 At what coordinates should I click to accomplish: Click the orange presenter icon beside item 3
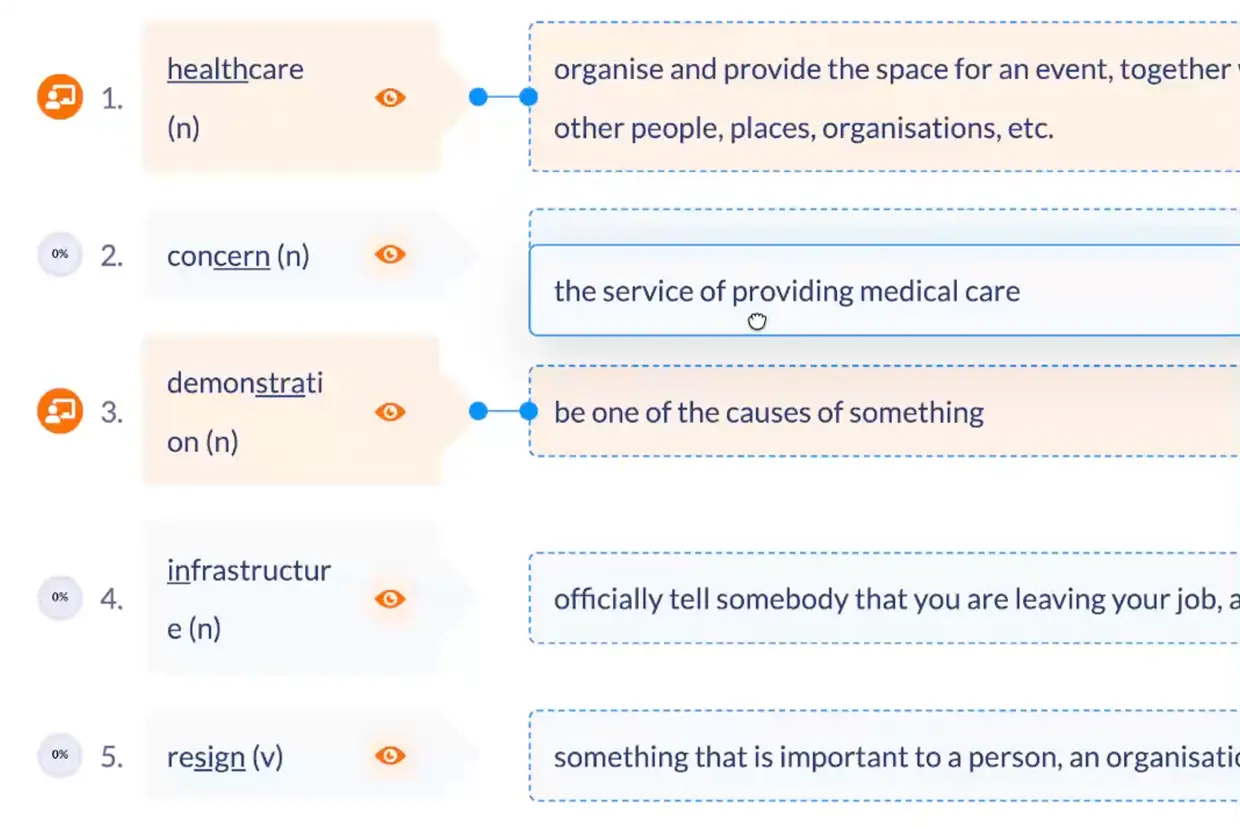60,411
